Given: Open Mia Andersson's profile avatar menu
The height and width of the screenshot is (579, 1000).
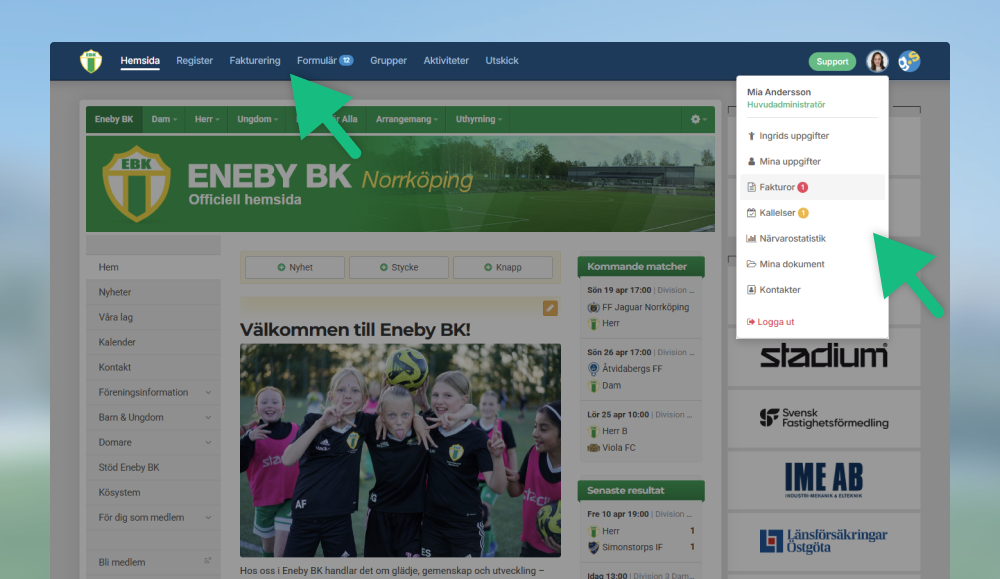Looking at the screenshot, I should (877, 61).
